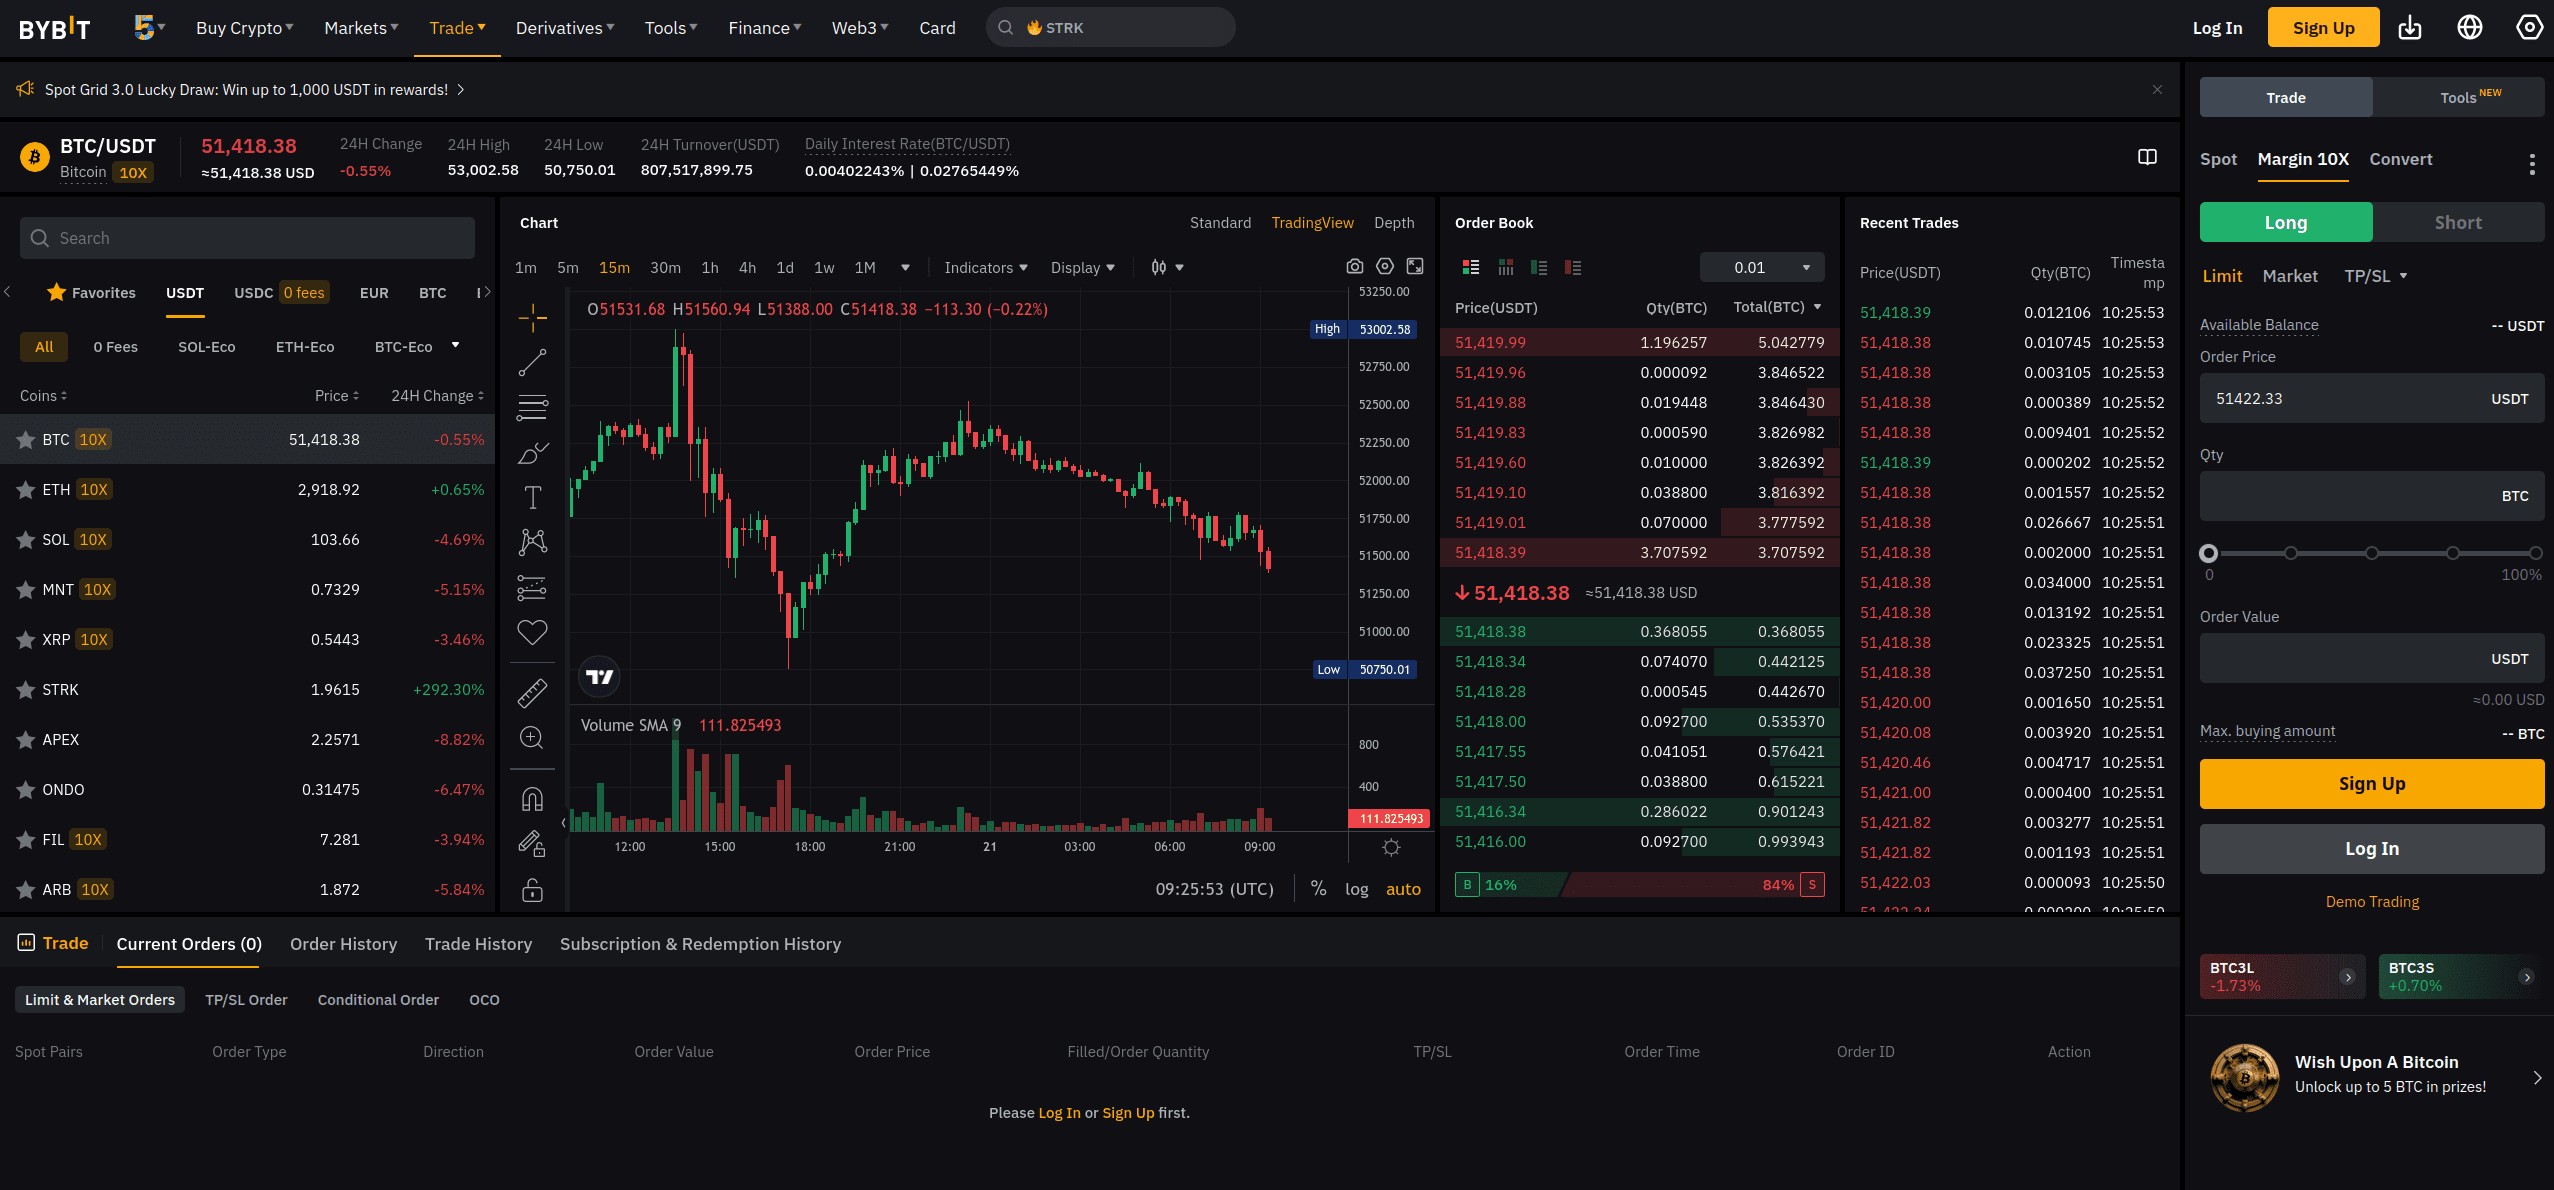Take a chart snapshot with the camera icon
This screenshot has width=2554, height=1190.
point(1355,266)
